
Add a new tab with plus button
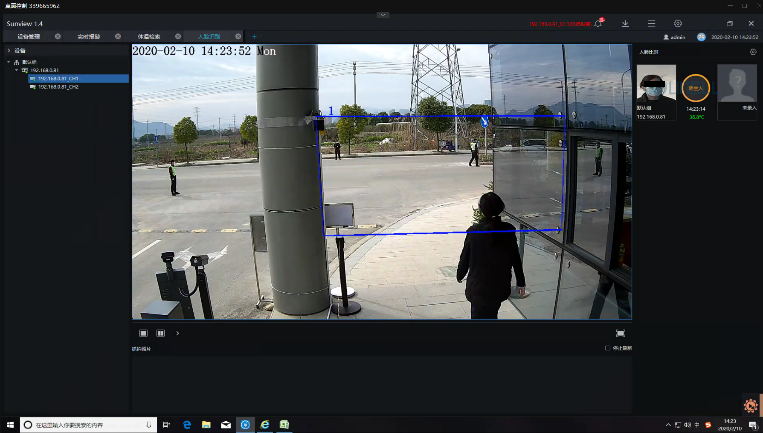point(254,37)
